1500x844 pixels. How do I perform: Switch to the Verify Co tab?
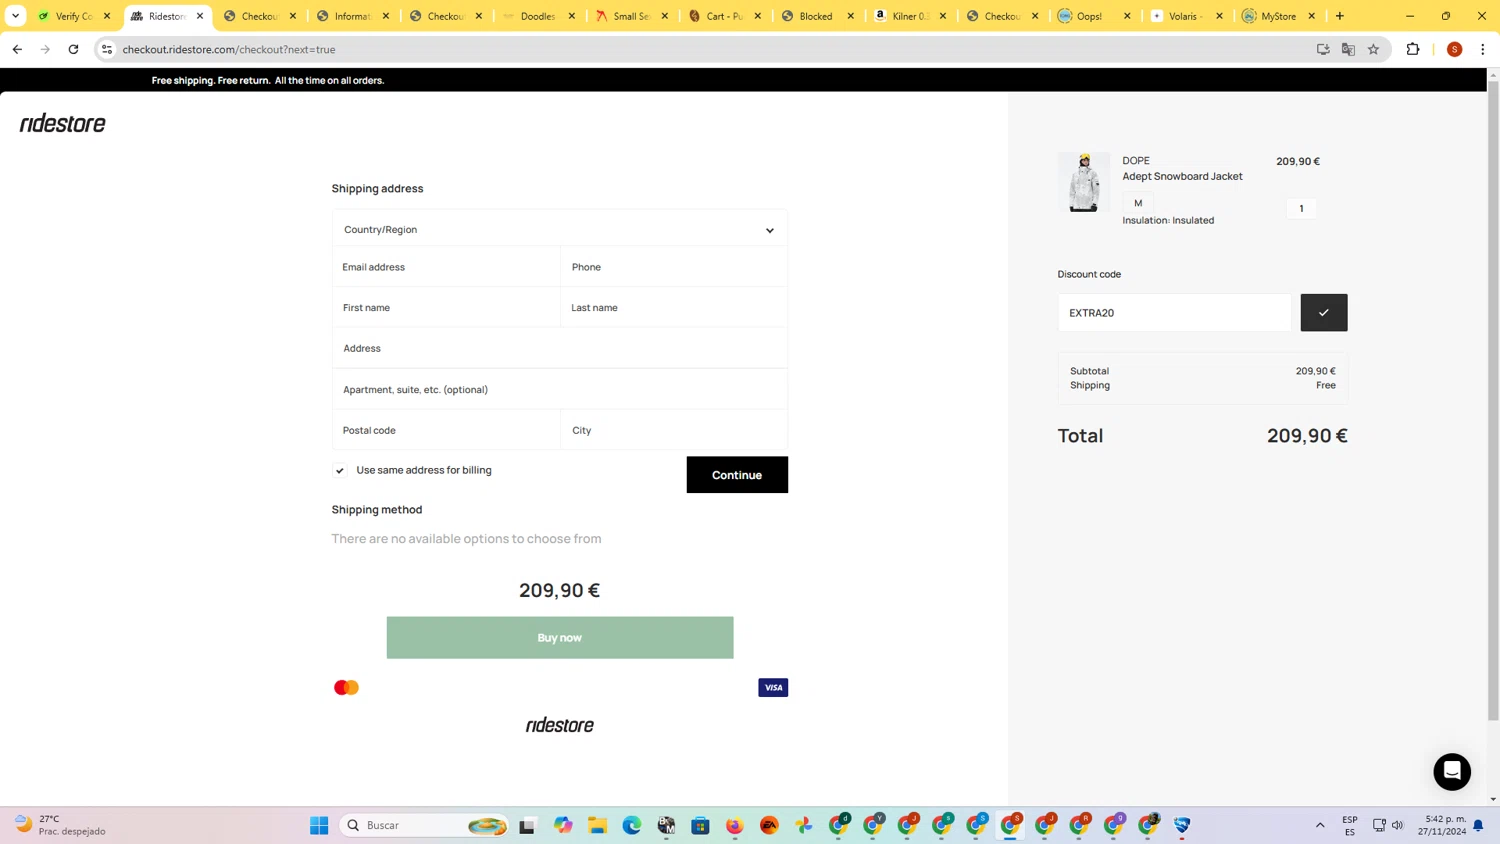tap(73, 16)
